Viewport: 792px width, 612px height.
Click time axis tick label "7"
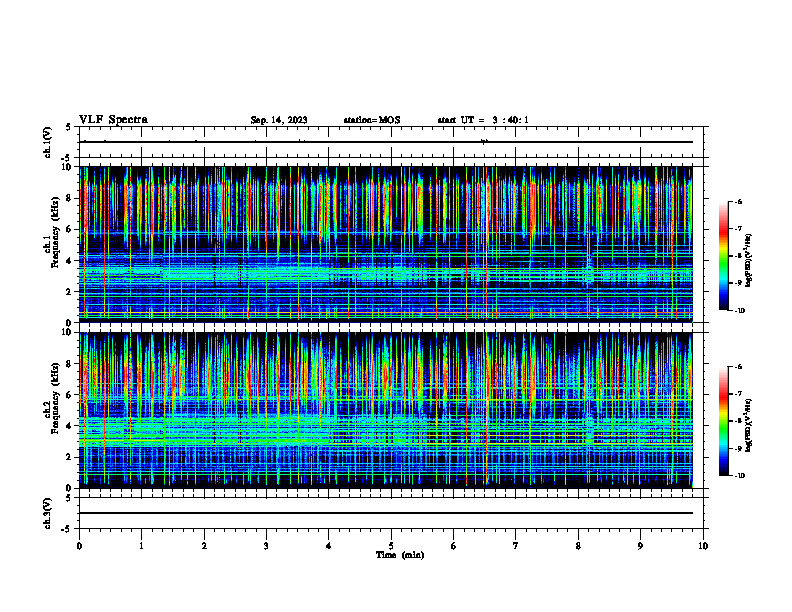tap(516, 546)
